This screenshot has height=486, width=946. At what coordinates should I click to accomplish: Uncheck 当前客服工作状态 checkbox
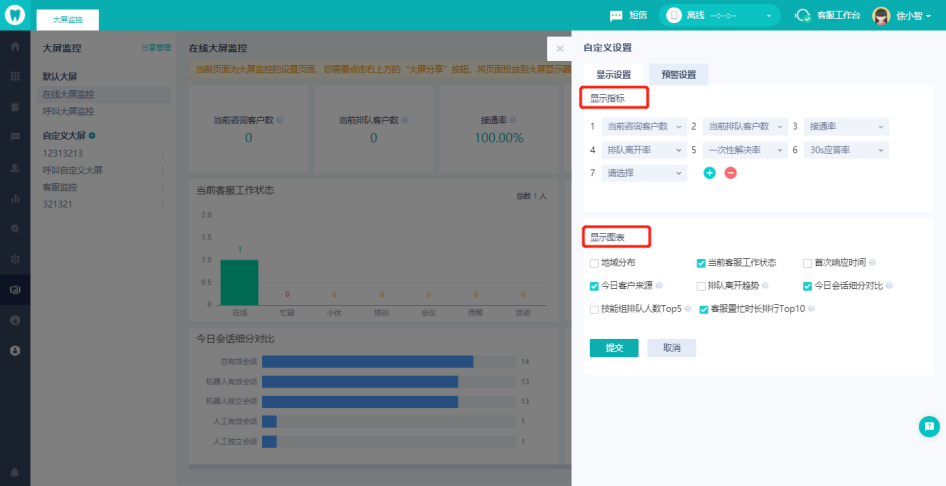coord(701,264)
